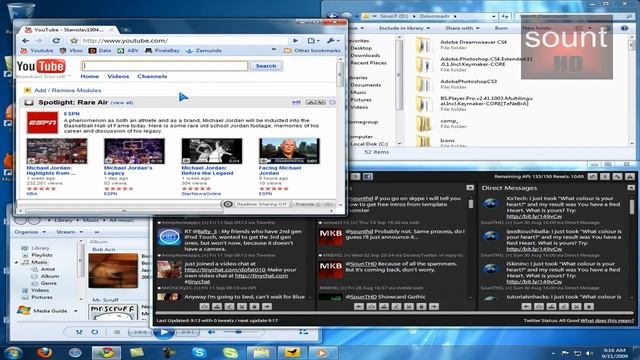Click the YouTube logo

41,66
